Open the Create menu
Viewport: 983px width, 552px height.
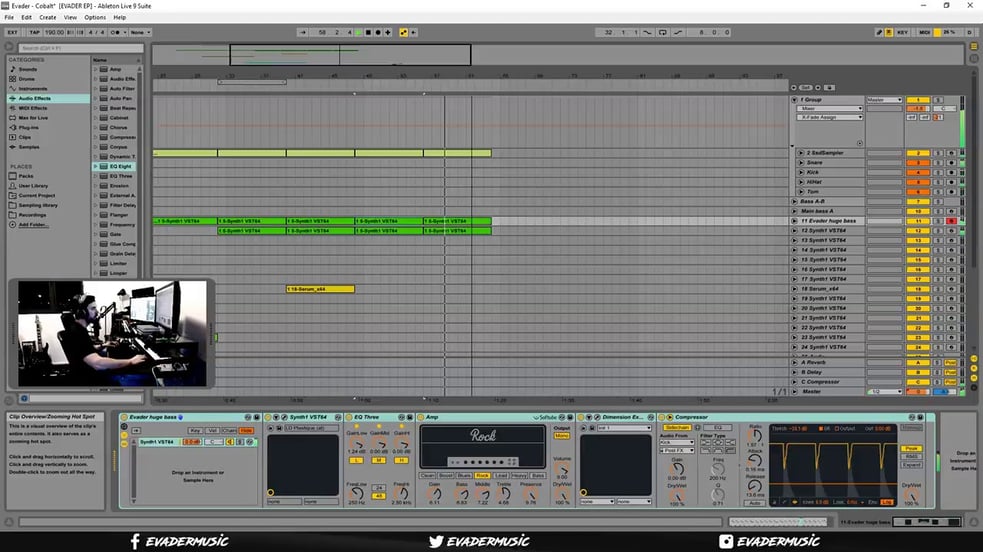[48, 18]
